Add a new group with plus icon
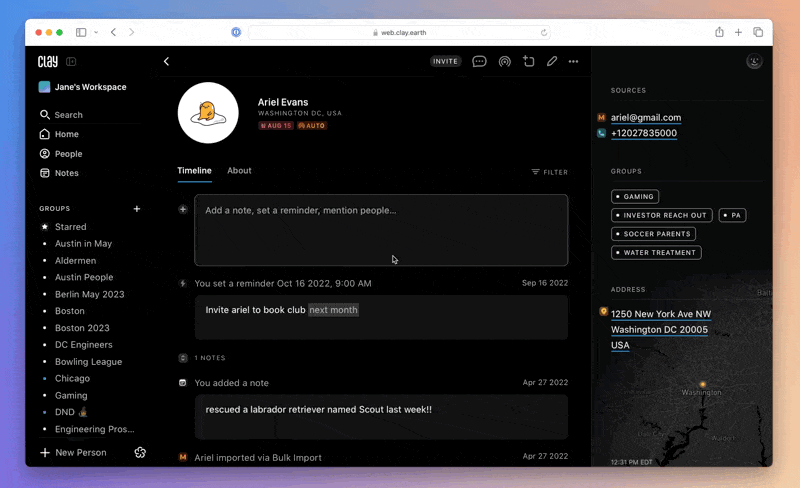The image size is (800, 488). [x=137, y=208]
